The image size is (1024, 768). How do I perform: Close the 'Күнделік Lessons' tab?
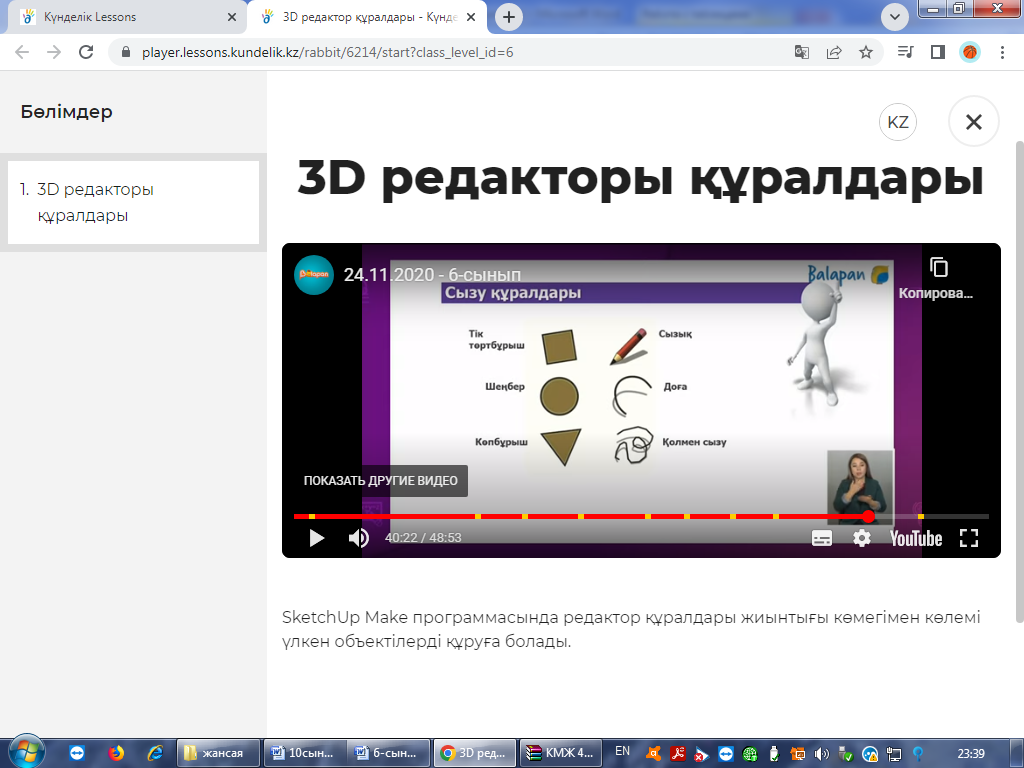[x=232, y=17]
